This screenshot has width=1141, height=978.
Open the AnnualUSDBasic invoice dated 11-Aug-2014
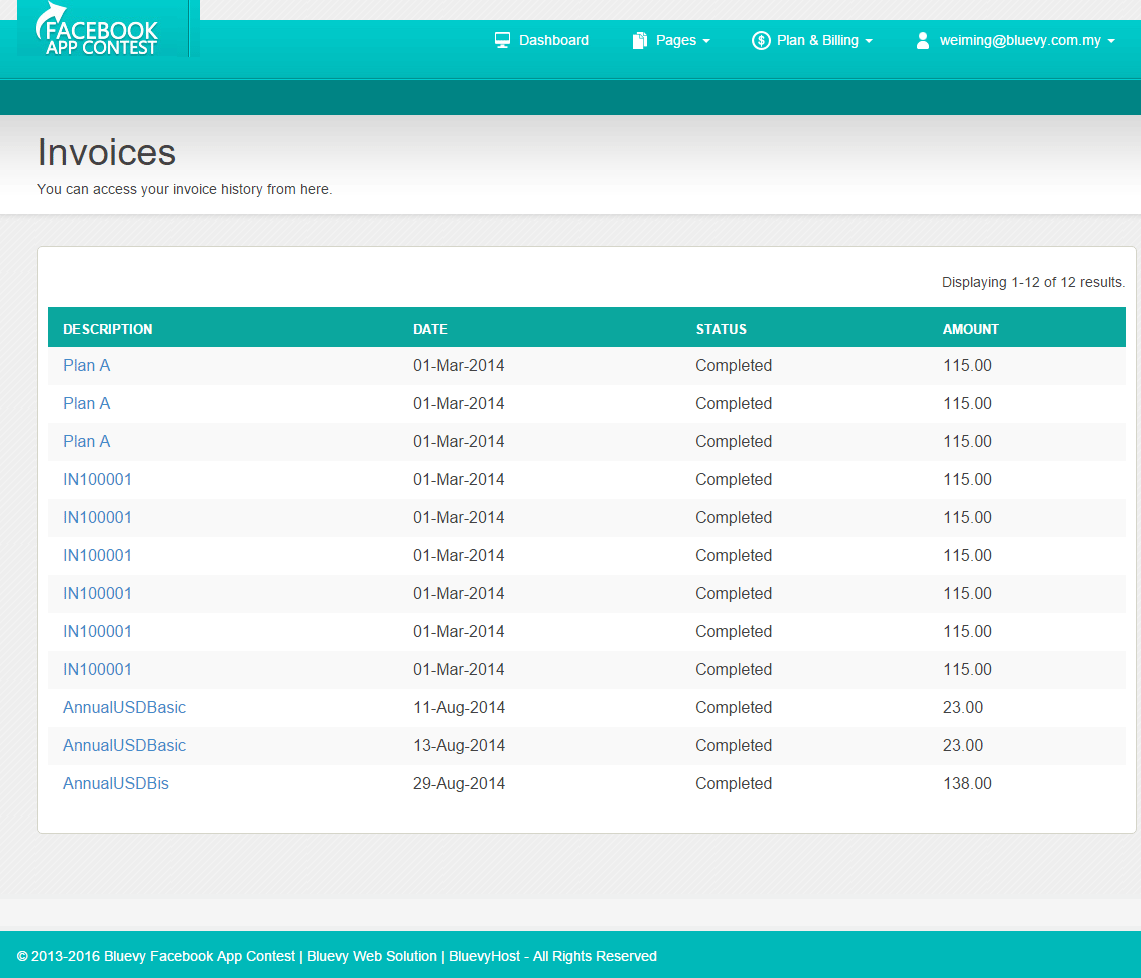click(124, 707)
